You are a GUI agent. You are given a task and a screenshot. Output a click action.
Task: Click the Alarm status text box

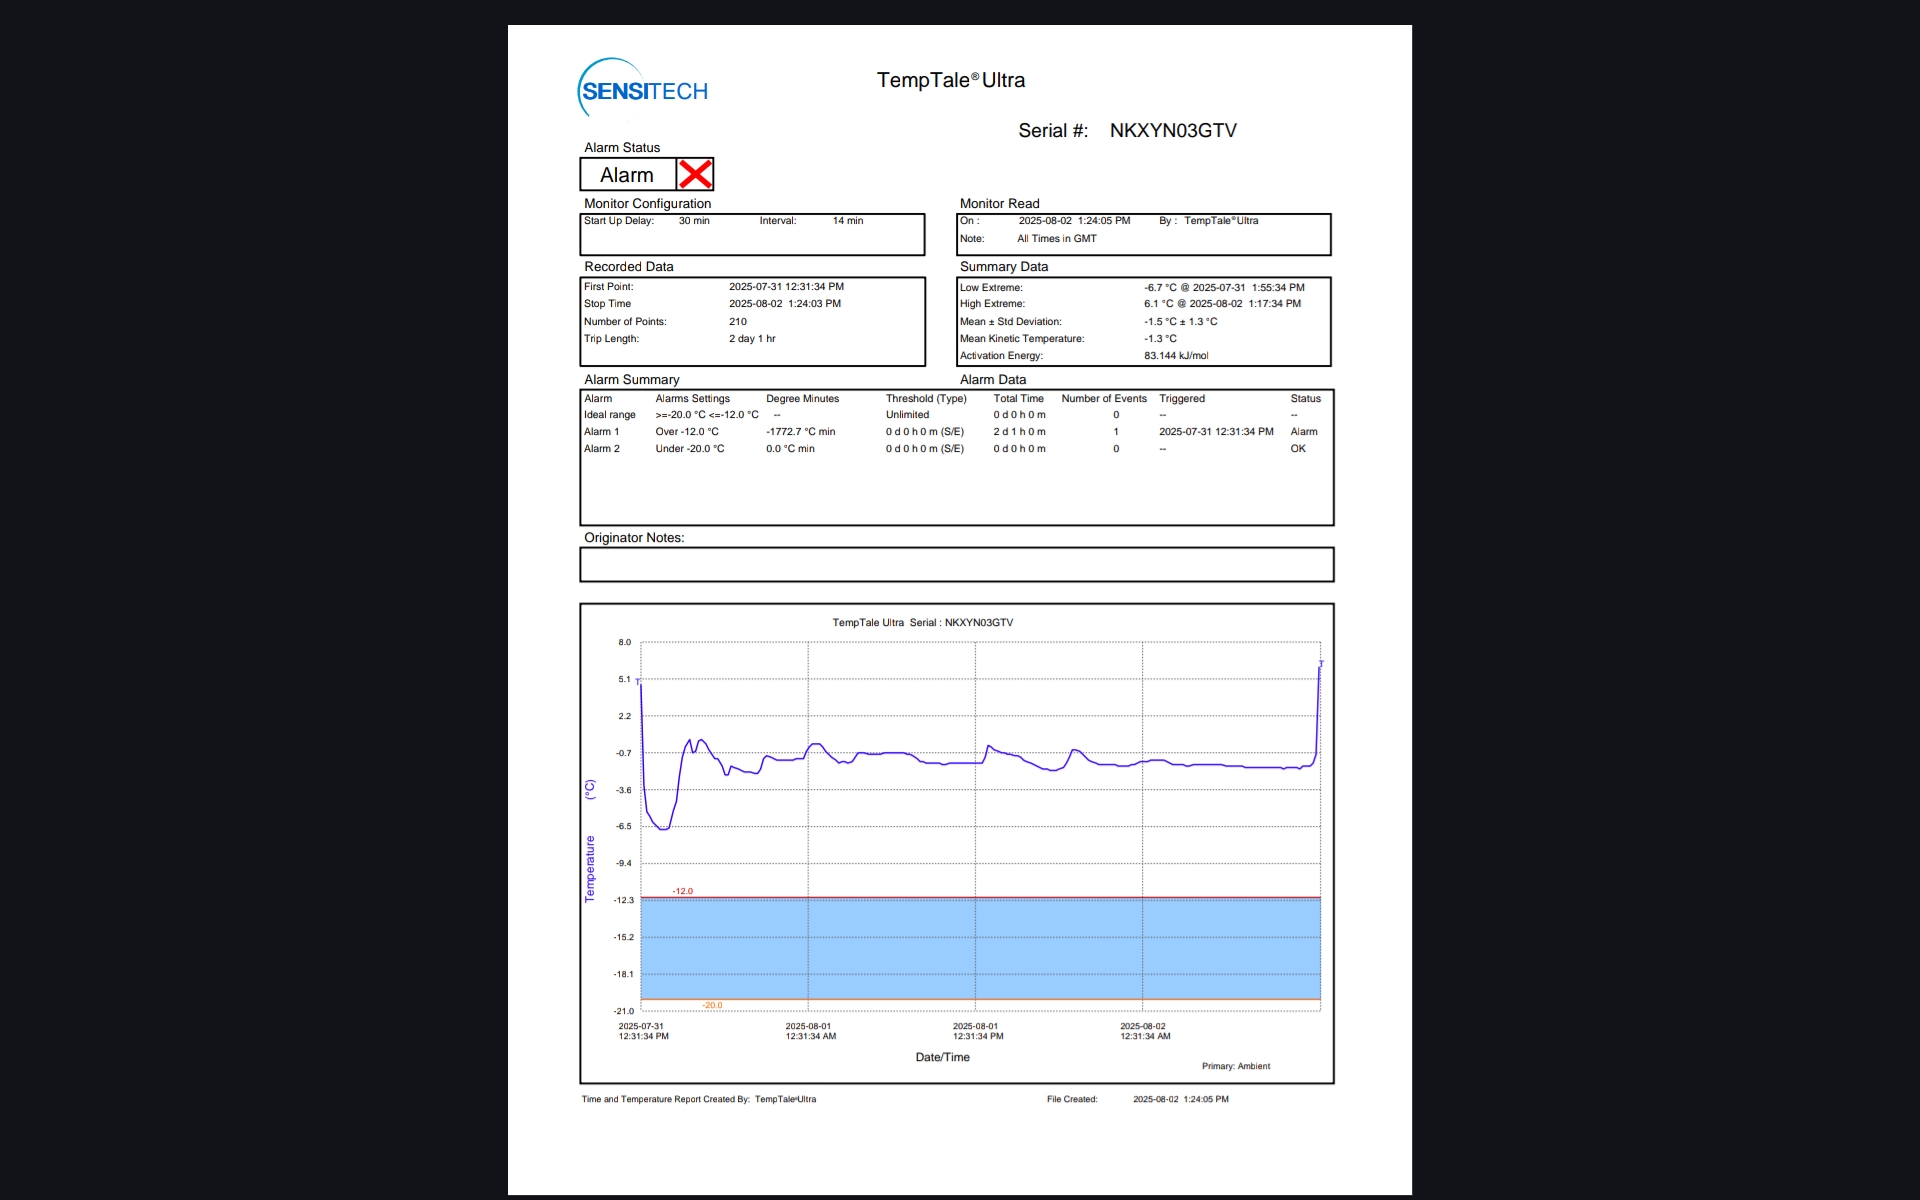pyautogui.click(x=627, y=175)
